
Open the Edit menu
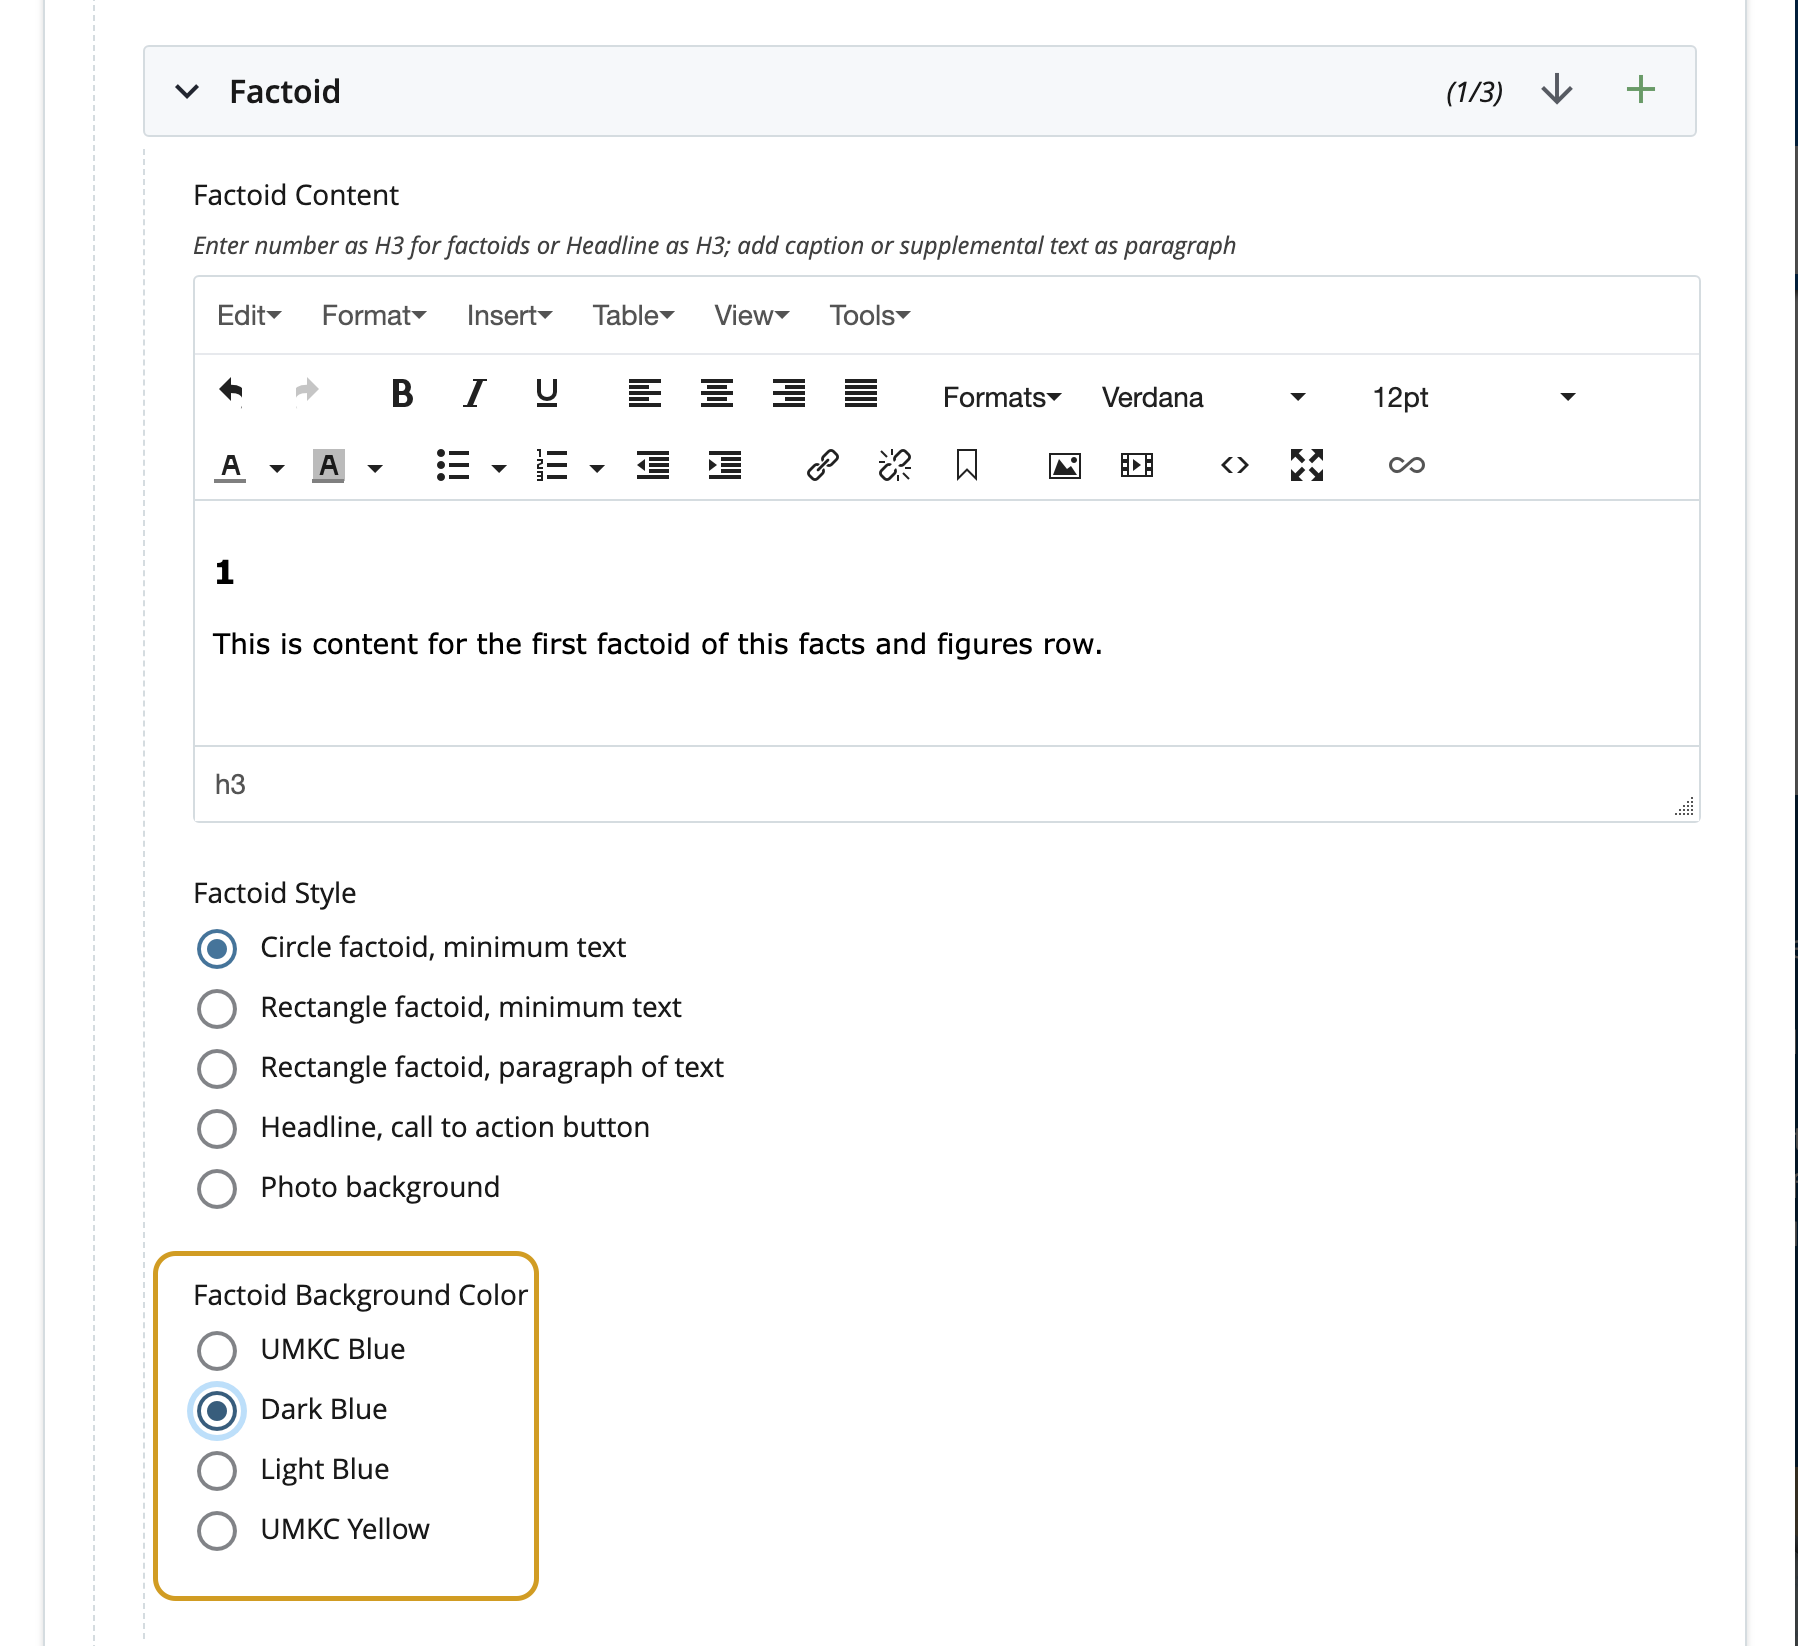[249, 316]
